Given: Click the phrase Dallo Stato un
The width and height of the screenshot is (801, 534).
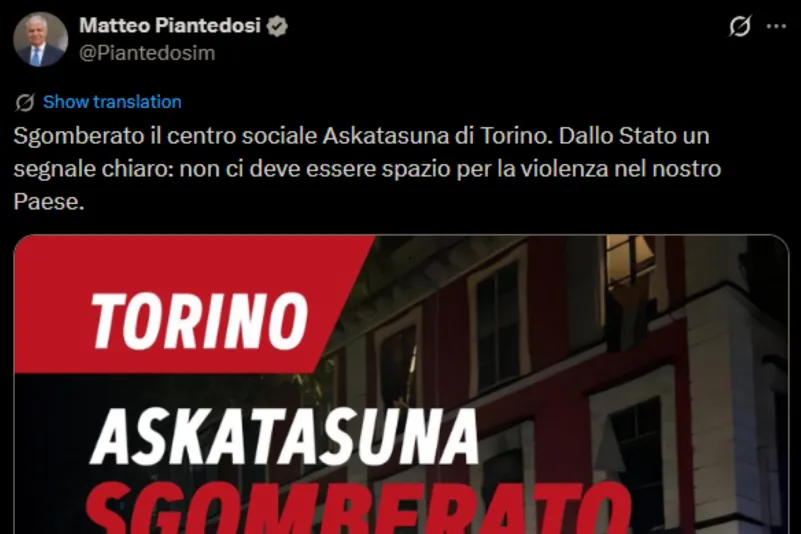Looking at the screenshot, I should tap(634, 136).
